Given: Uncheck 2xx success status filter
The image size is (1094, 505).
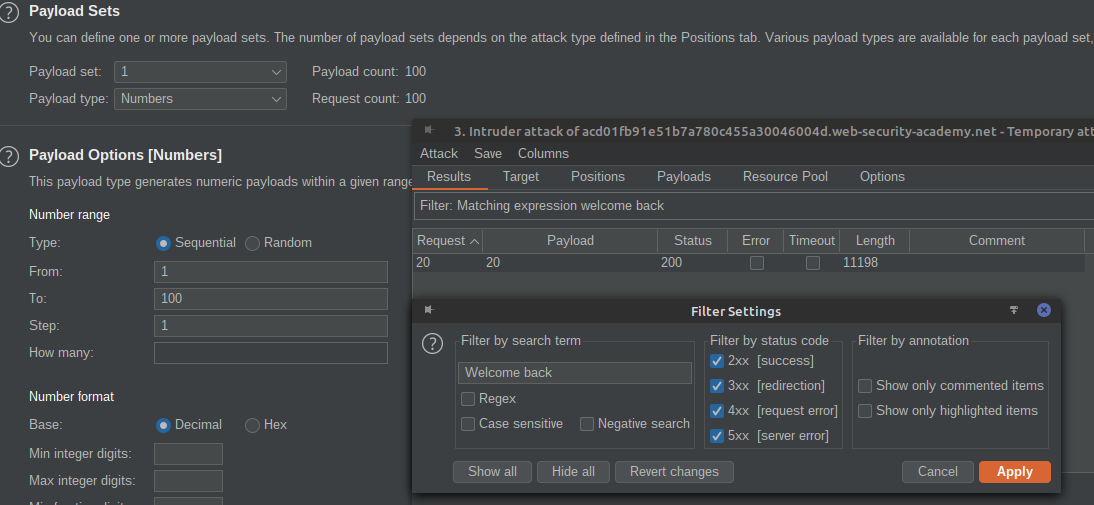Looking at the screenshot, I should (x=717, y=361).
